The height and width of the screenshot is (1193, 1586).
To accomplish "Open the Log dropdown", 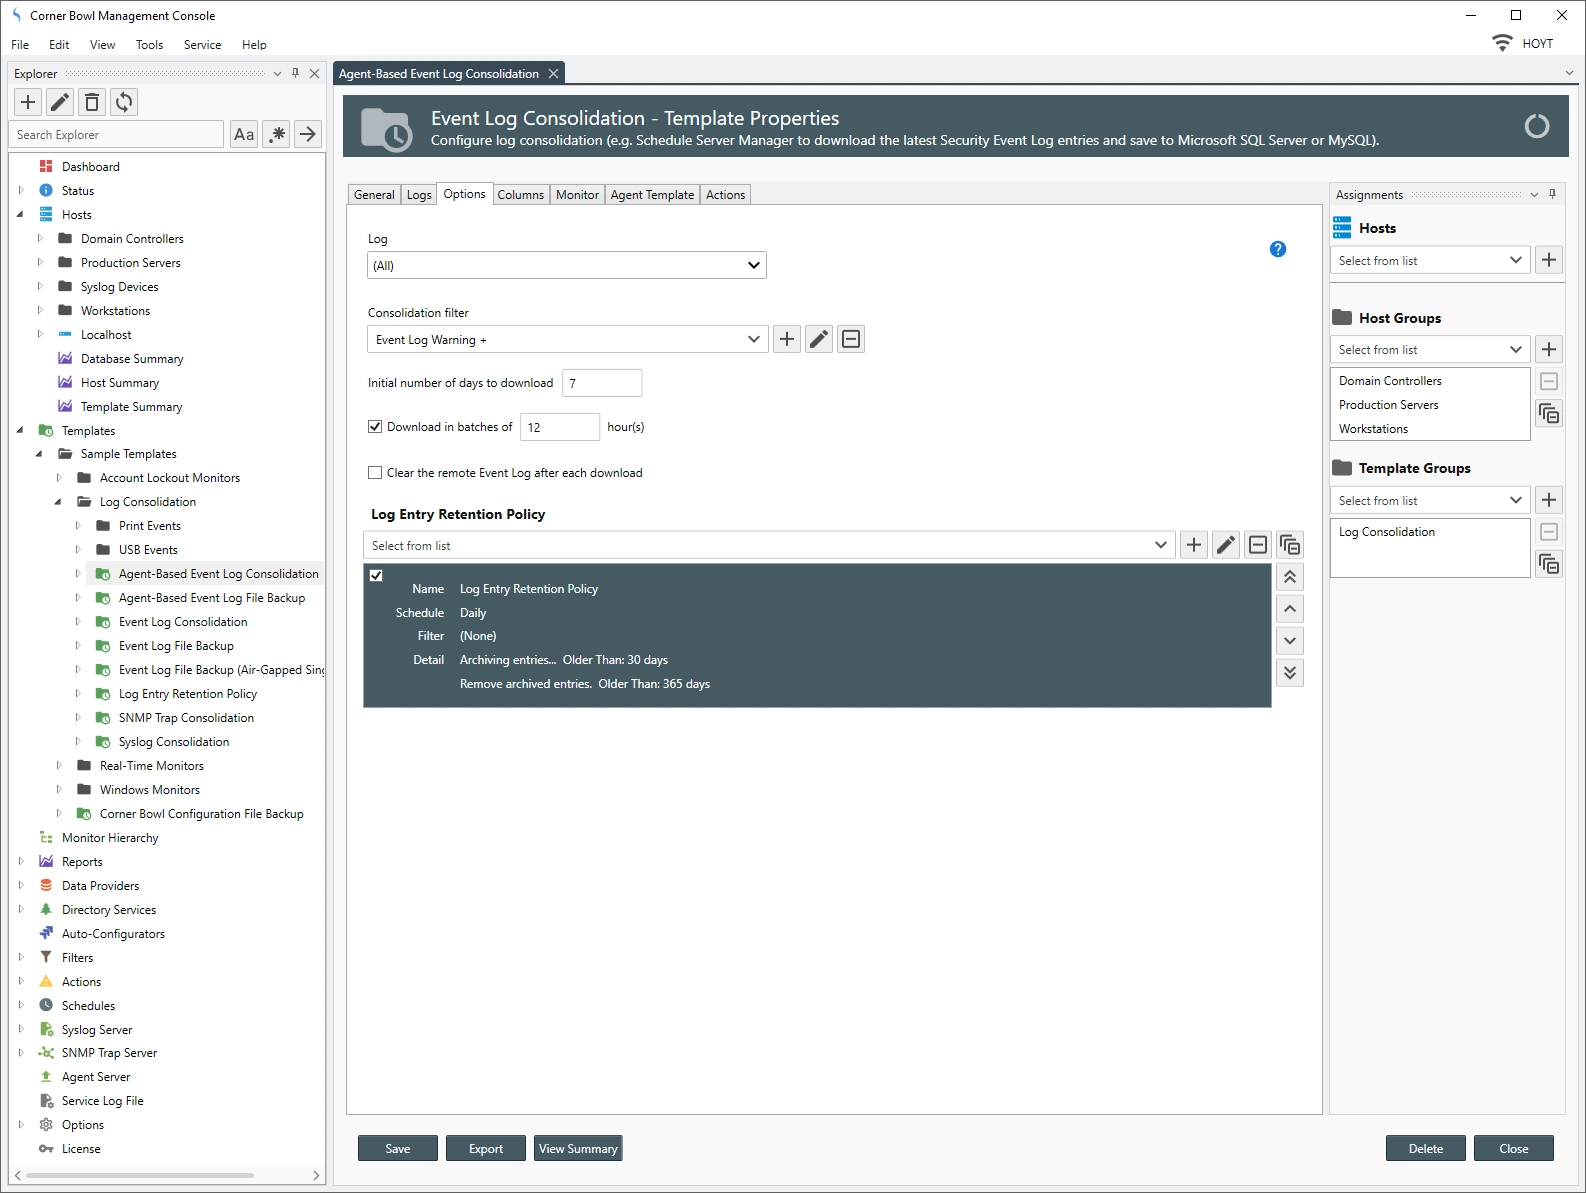I will pos(566,265).
